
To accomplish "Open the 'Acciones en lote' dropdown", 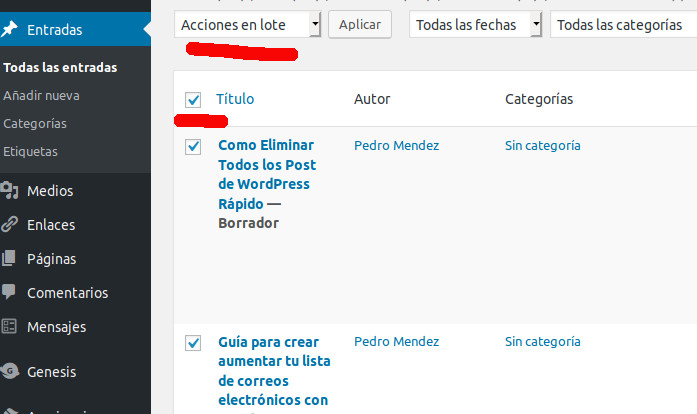I will click(x=248, y=24).
